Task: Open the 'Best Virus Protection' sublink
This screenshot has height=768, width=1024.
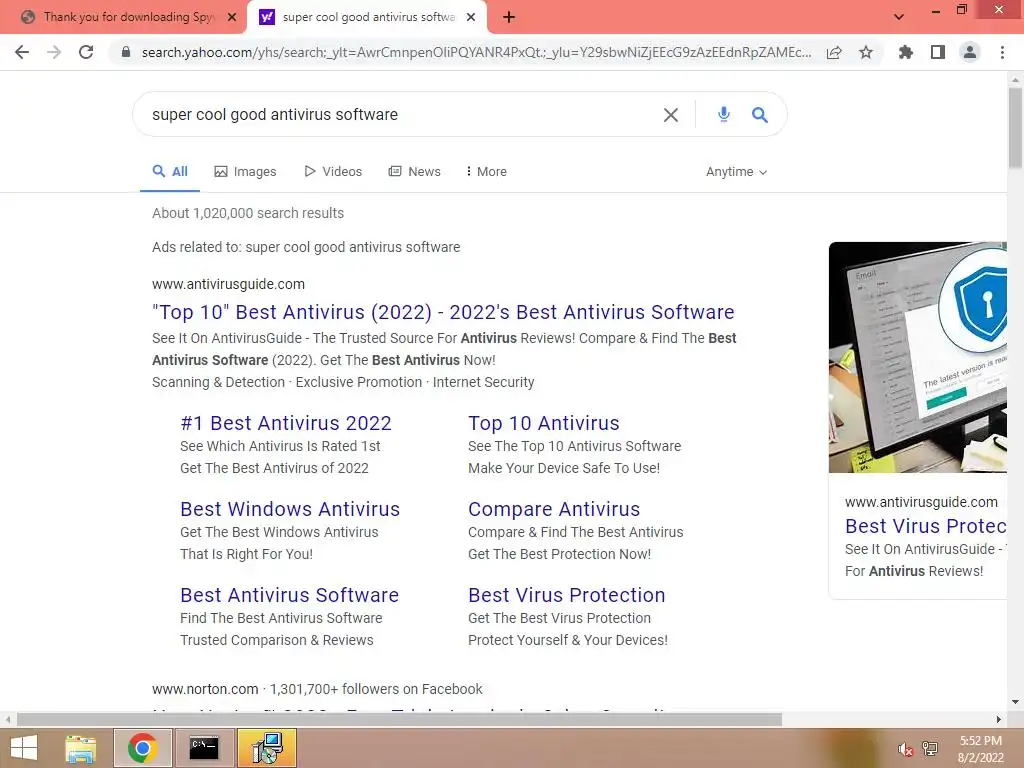Action: [567, 595]
